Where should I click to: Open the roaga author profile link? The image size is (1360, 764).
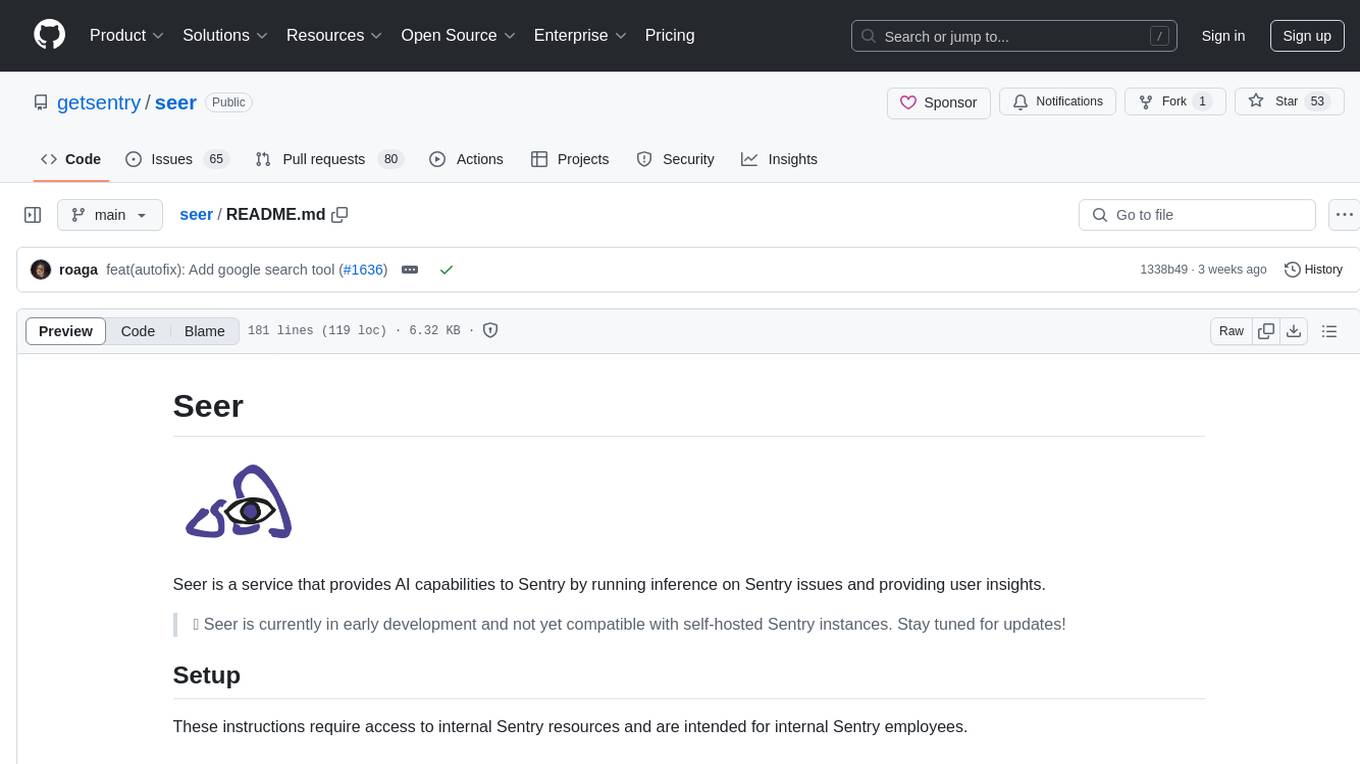(x=79, y=270)
